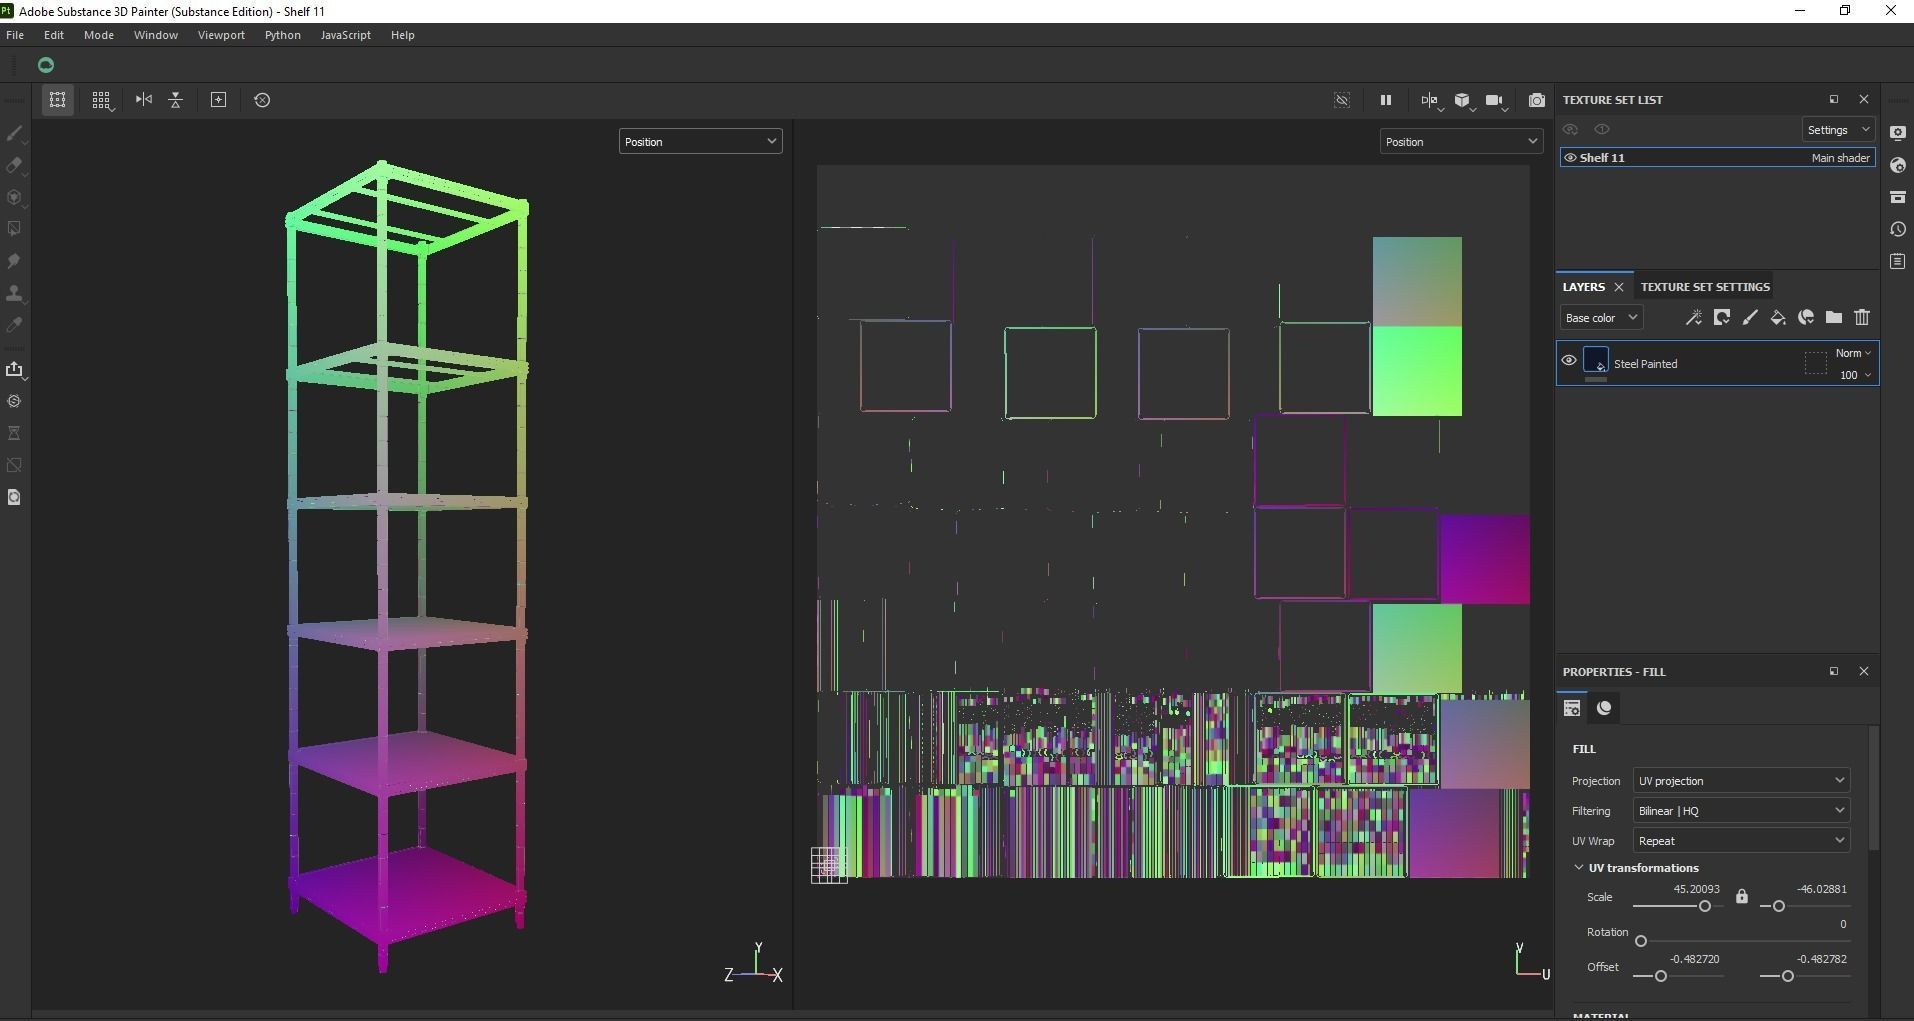Click the circular reset icon with X
The image size is (1914, 1021).
[x=262, y=100]
